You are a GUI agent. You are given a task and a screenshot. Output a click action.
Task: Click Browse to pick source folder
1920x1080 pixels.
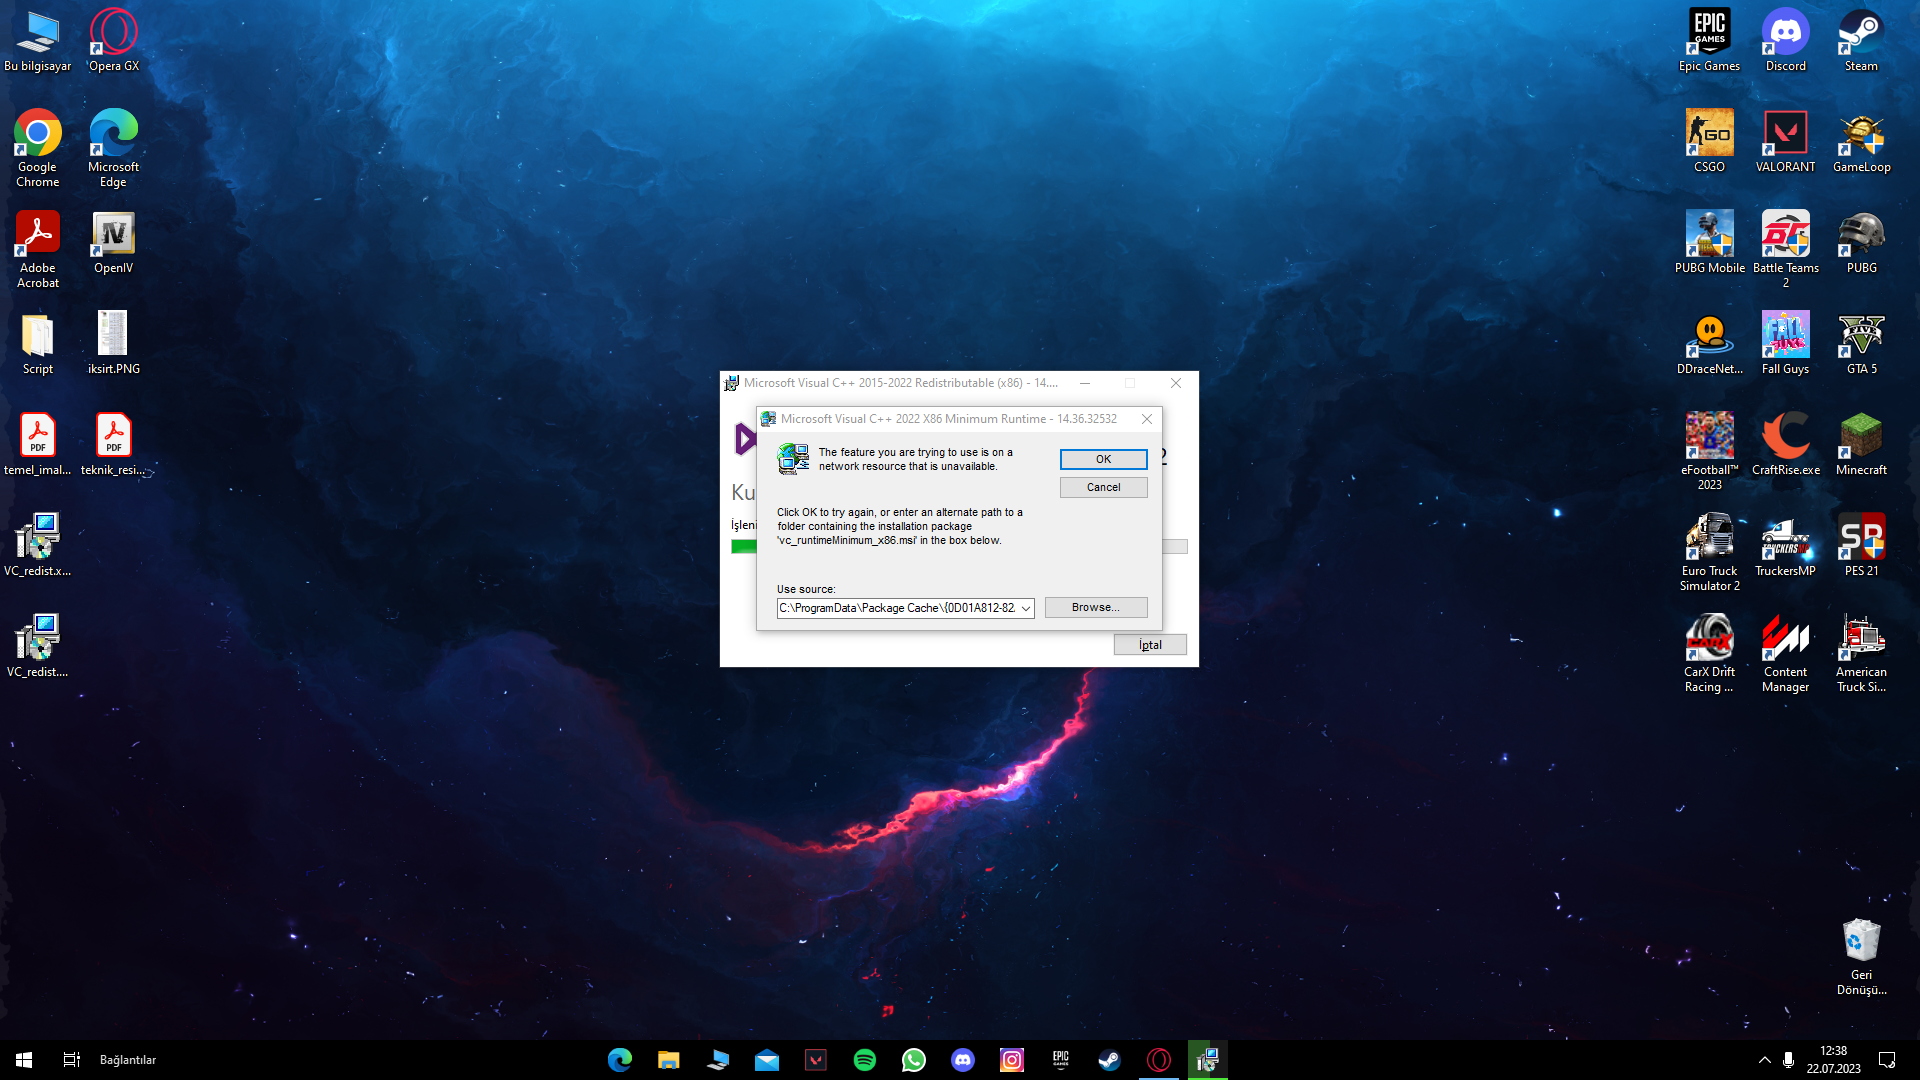[x=1095, y=607]
